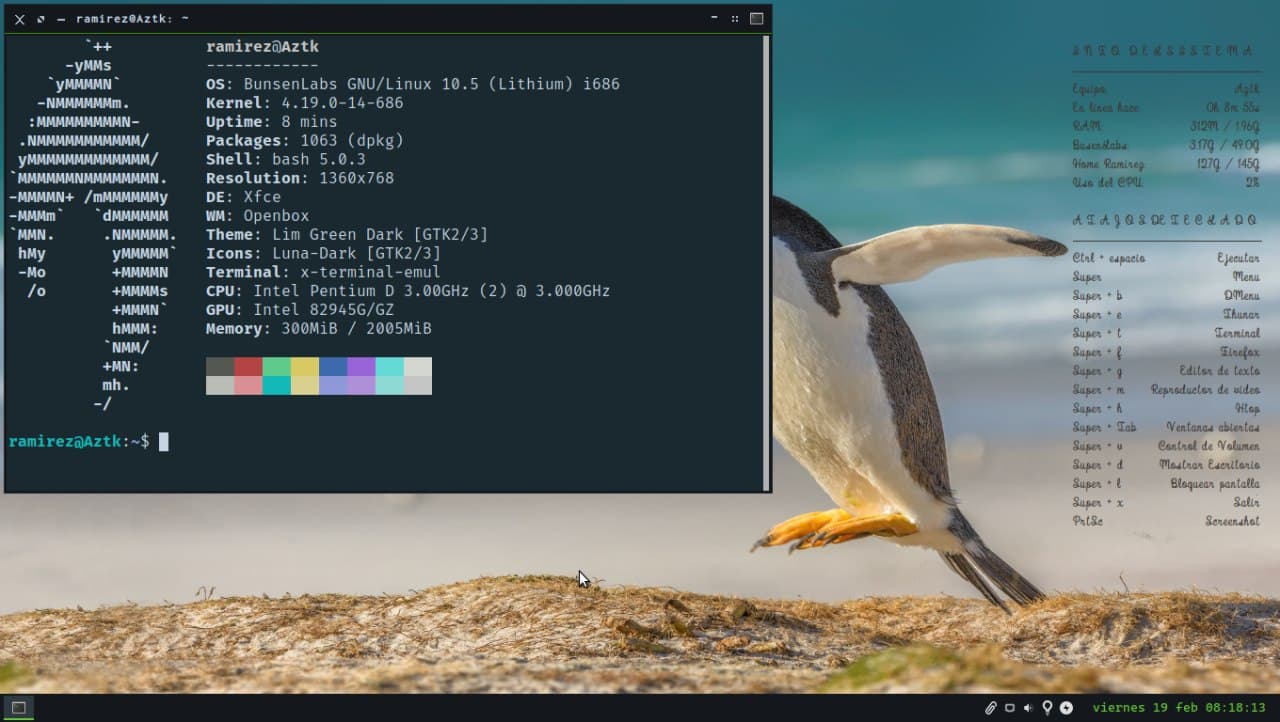Click the OS BunsenLabs line in terminal output
Viewport: 1280px width, 722px height.
coord(412,84)
